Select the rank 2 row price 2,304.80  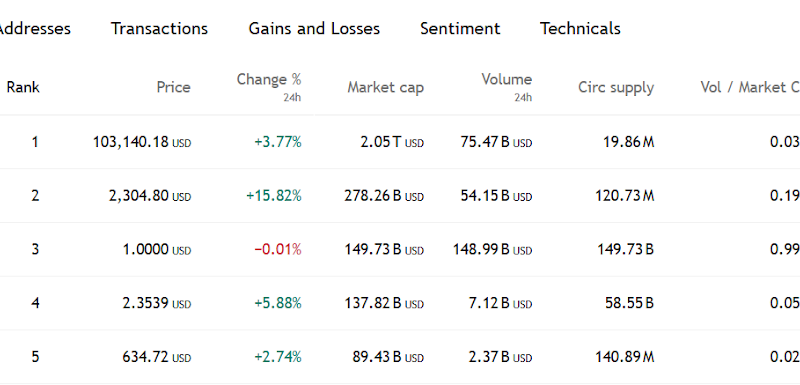[149, 196]
